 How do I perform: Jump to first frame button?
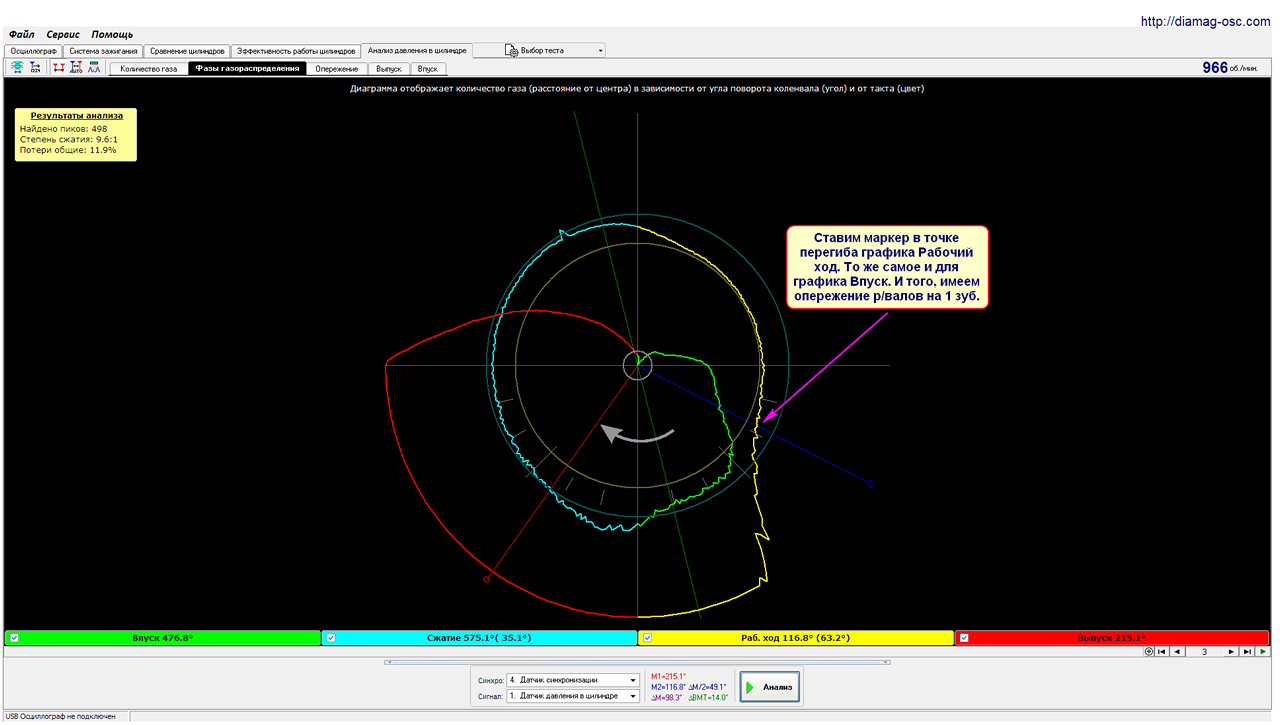pos(1162,651)
